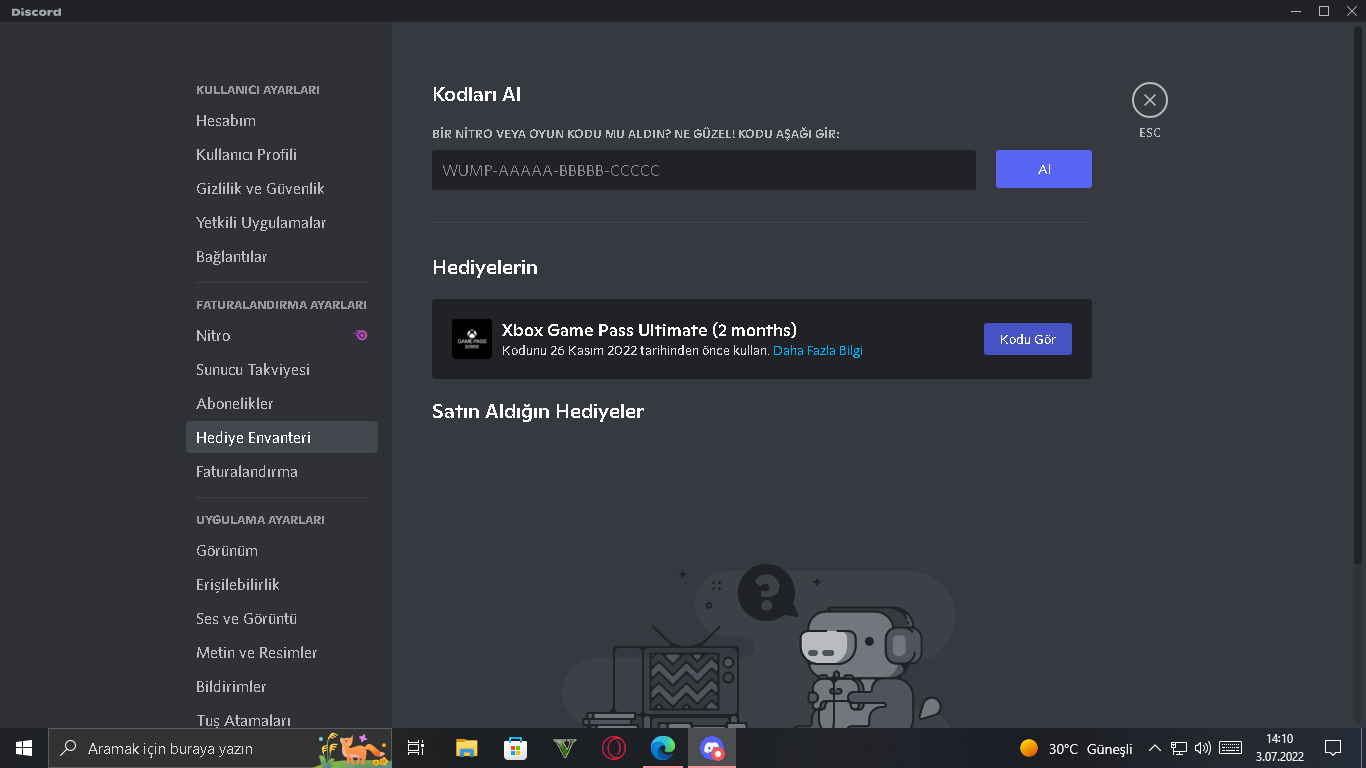Go to Erişilebilirlik settings

coord(282,585)
